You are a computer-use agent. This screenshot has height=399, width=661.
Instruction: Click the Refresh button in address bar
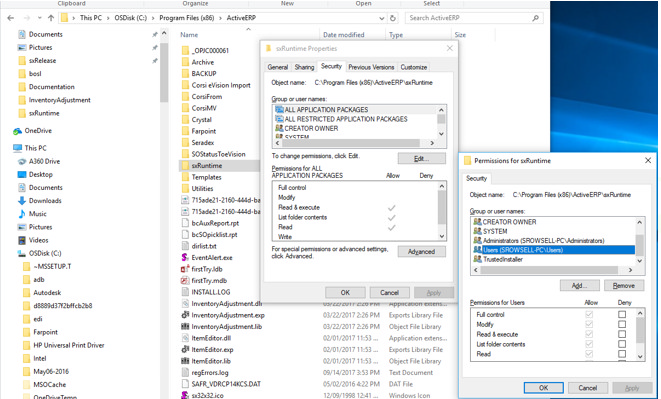click(x=393, y=18)
